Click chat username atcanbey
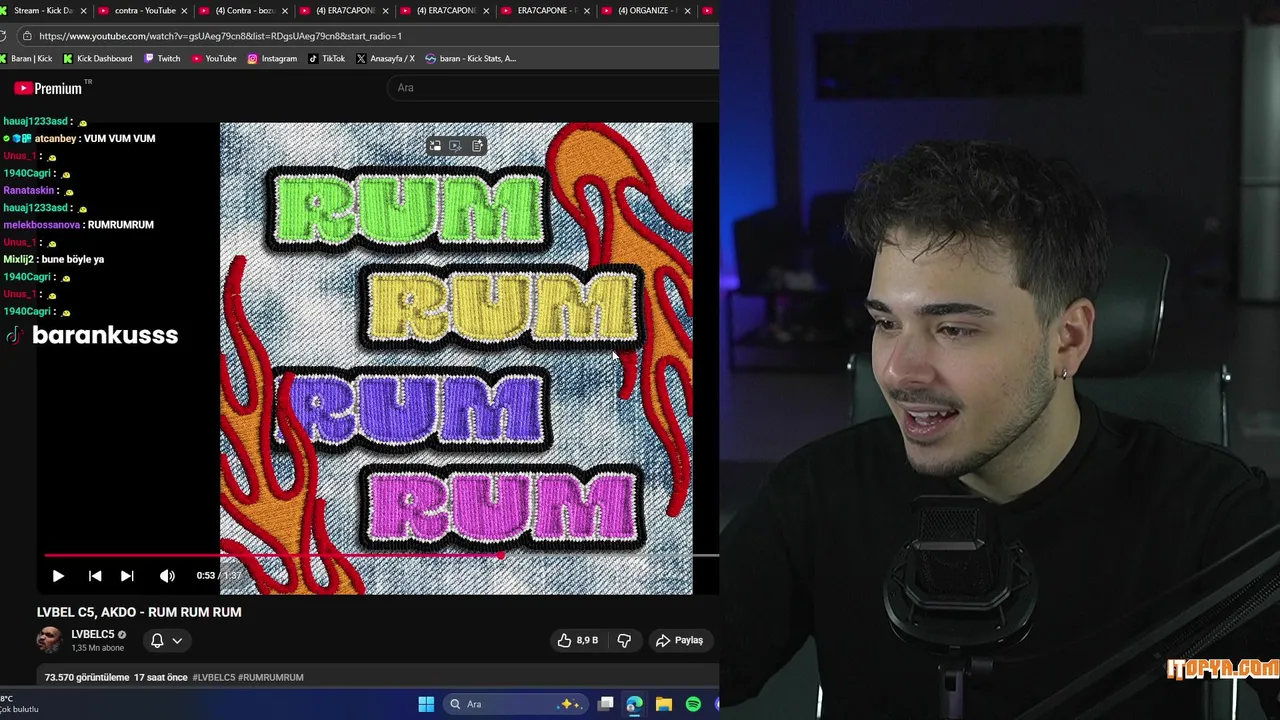1280x720 pixels. (x=55, y=139)
